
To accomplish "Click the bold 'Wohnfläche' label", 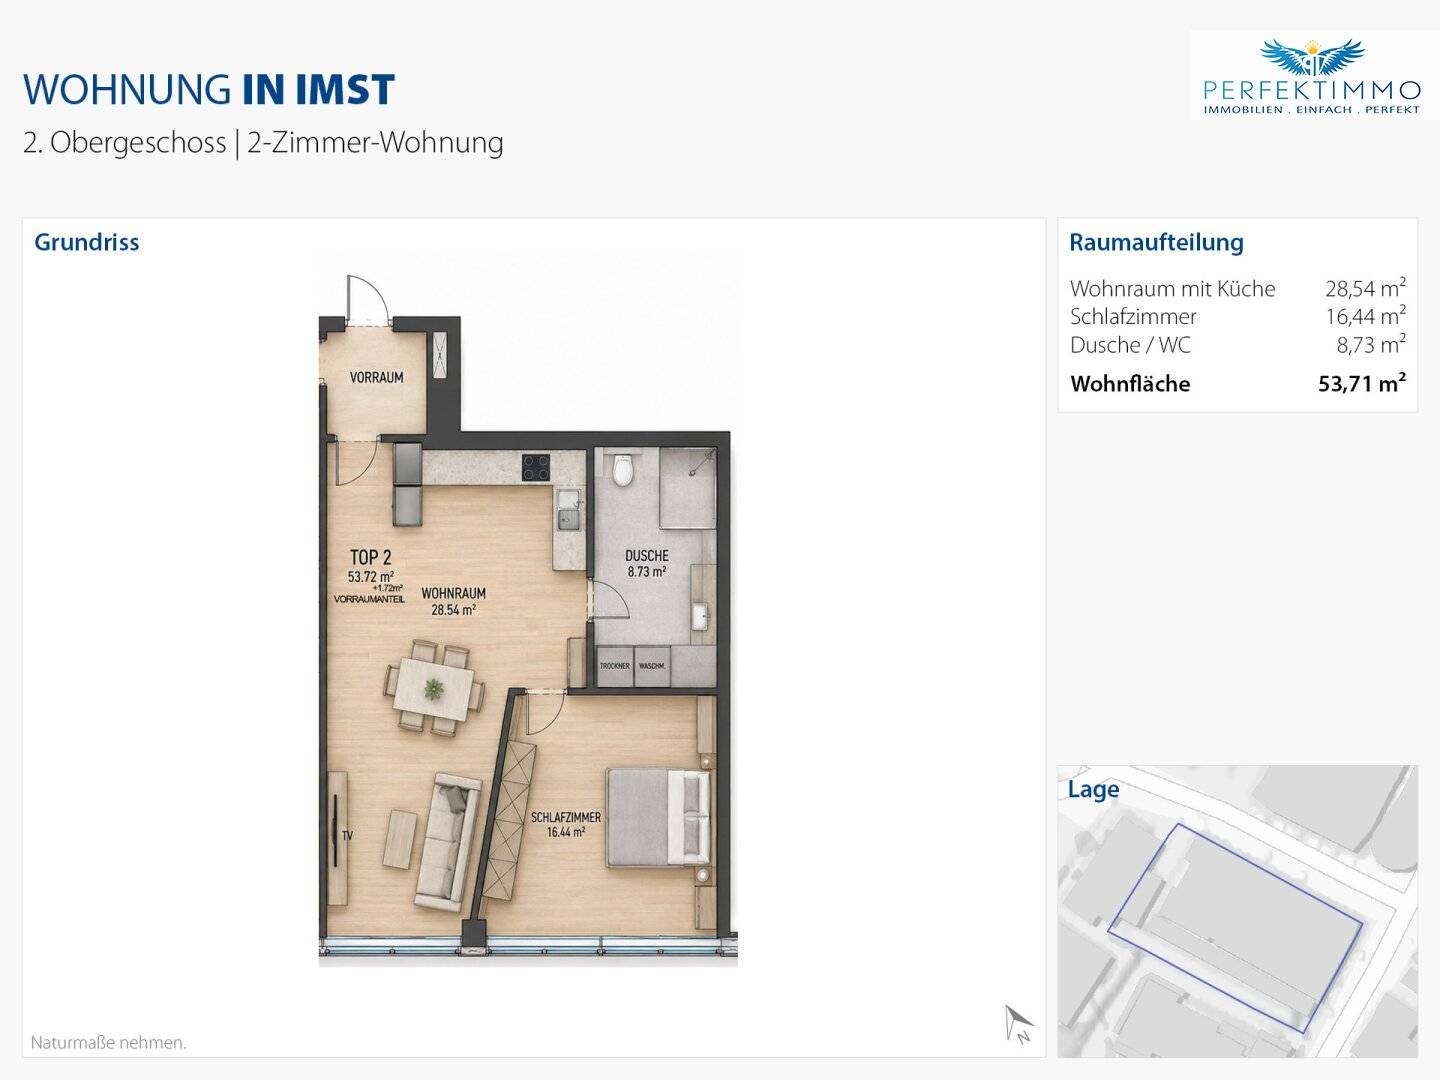I will (x=1130, y=384).
